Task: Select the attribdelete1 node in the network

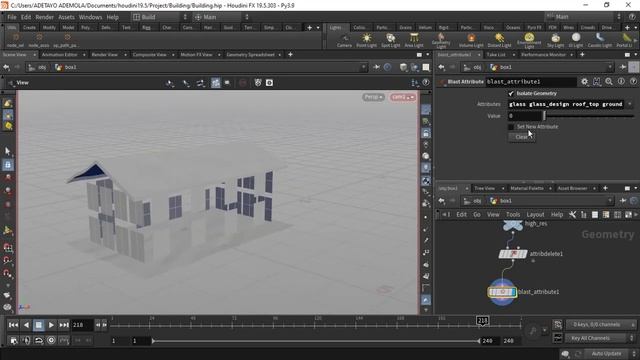Action: coord(513,254)
